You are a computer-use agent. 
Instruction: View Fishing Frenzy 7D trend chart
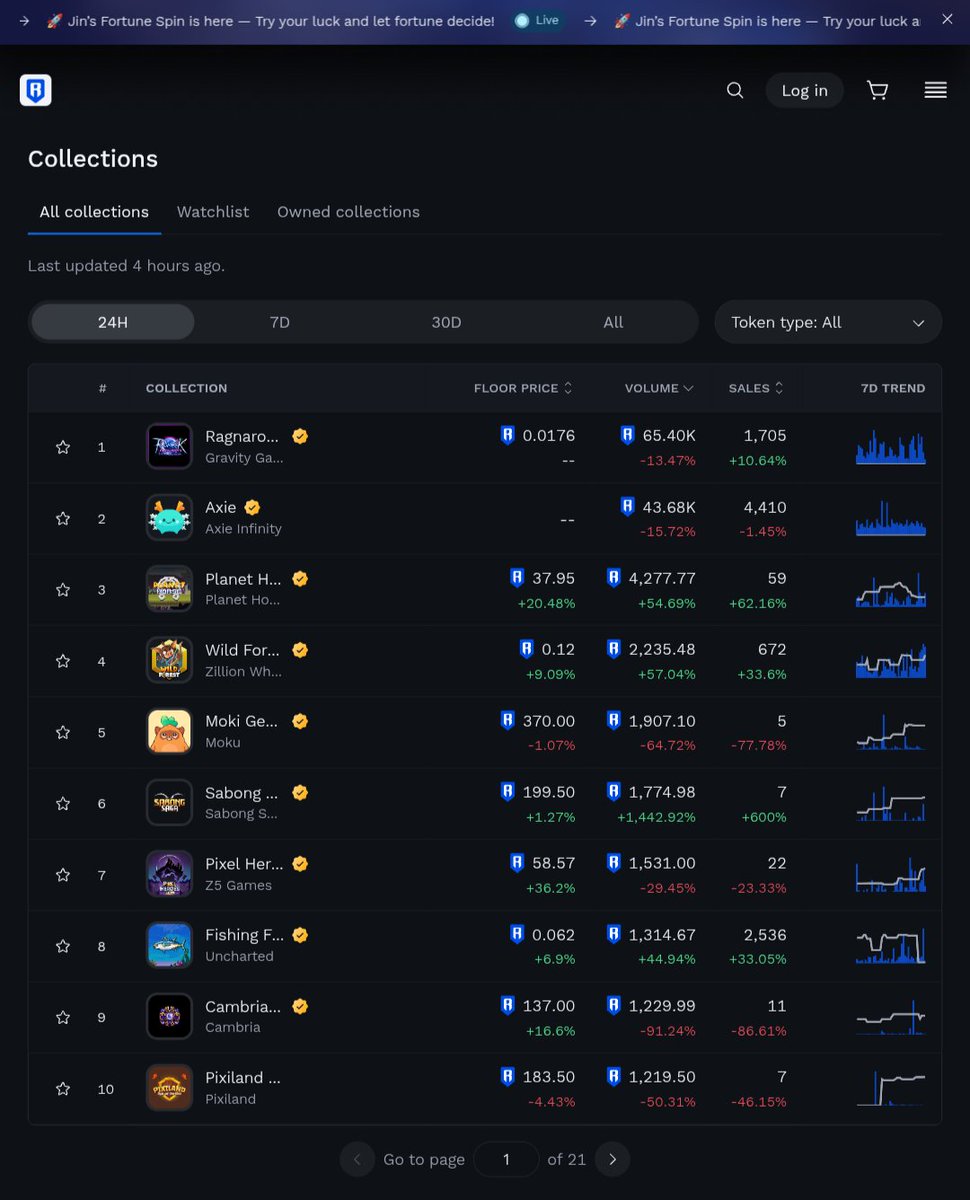[x=891, y=946]
